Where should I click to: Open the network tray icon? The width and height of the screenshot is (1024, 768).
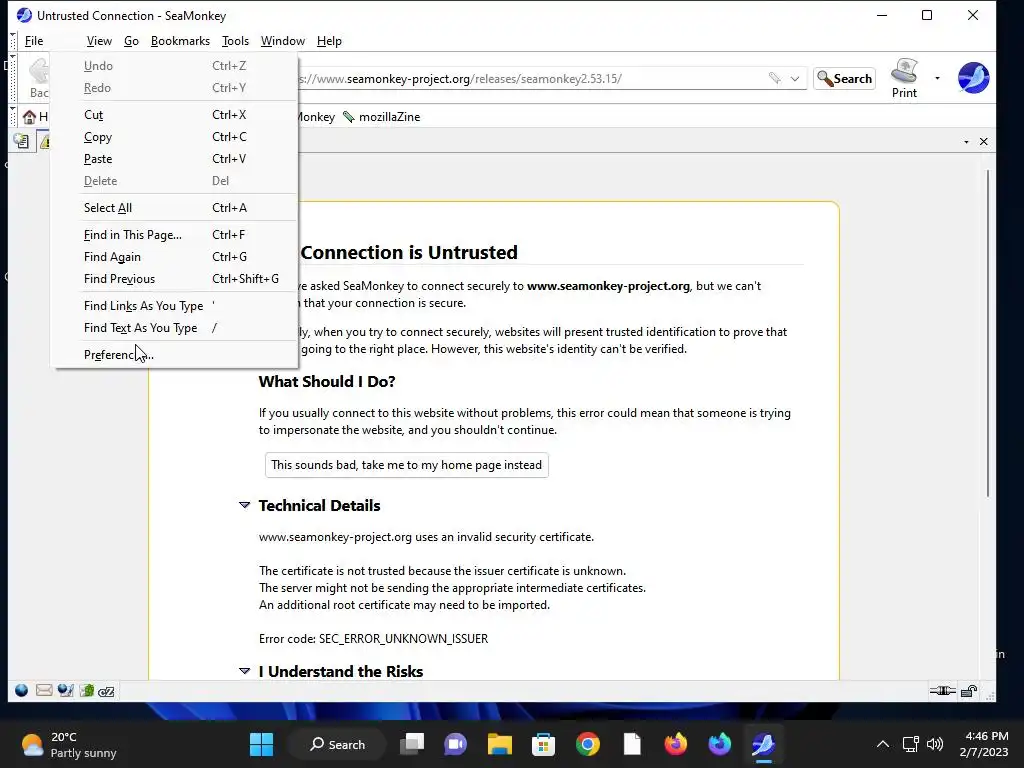coord(910,744)
